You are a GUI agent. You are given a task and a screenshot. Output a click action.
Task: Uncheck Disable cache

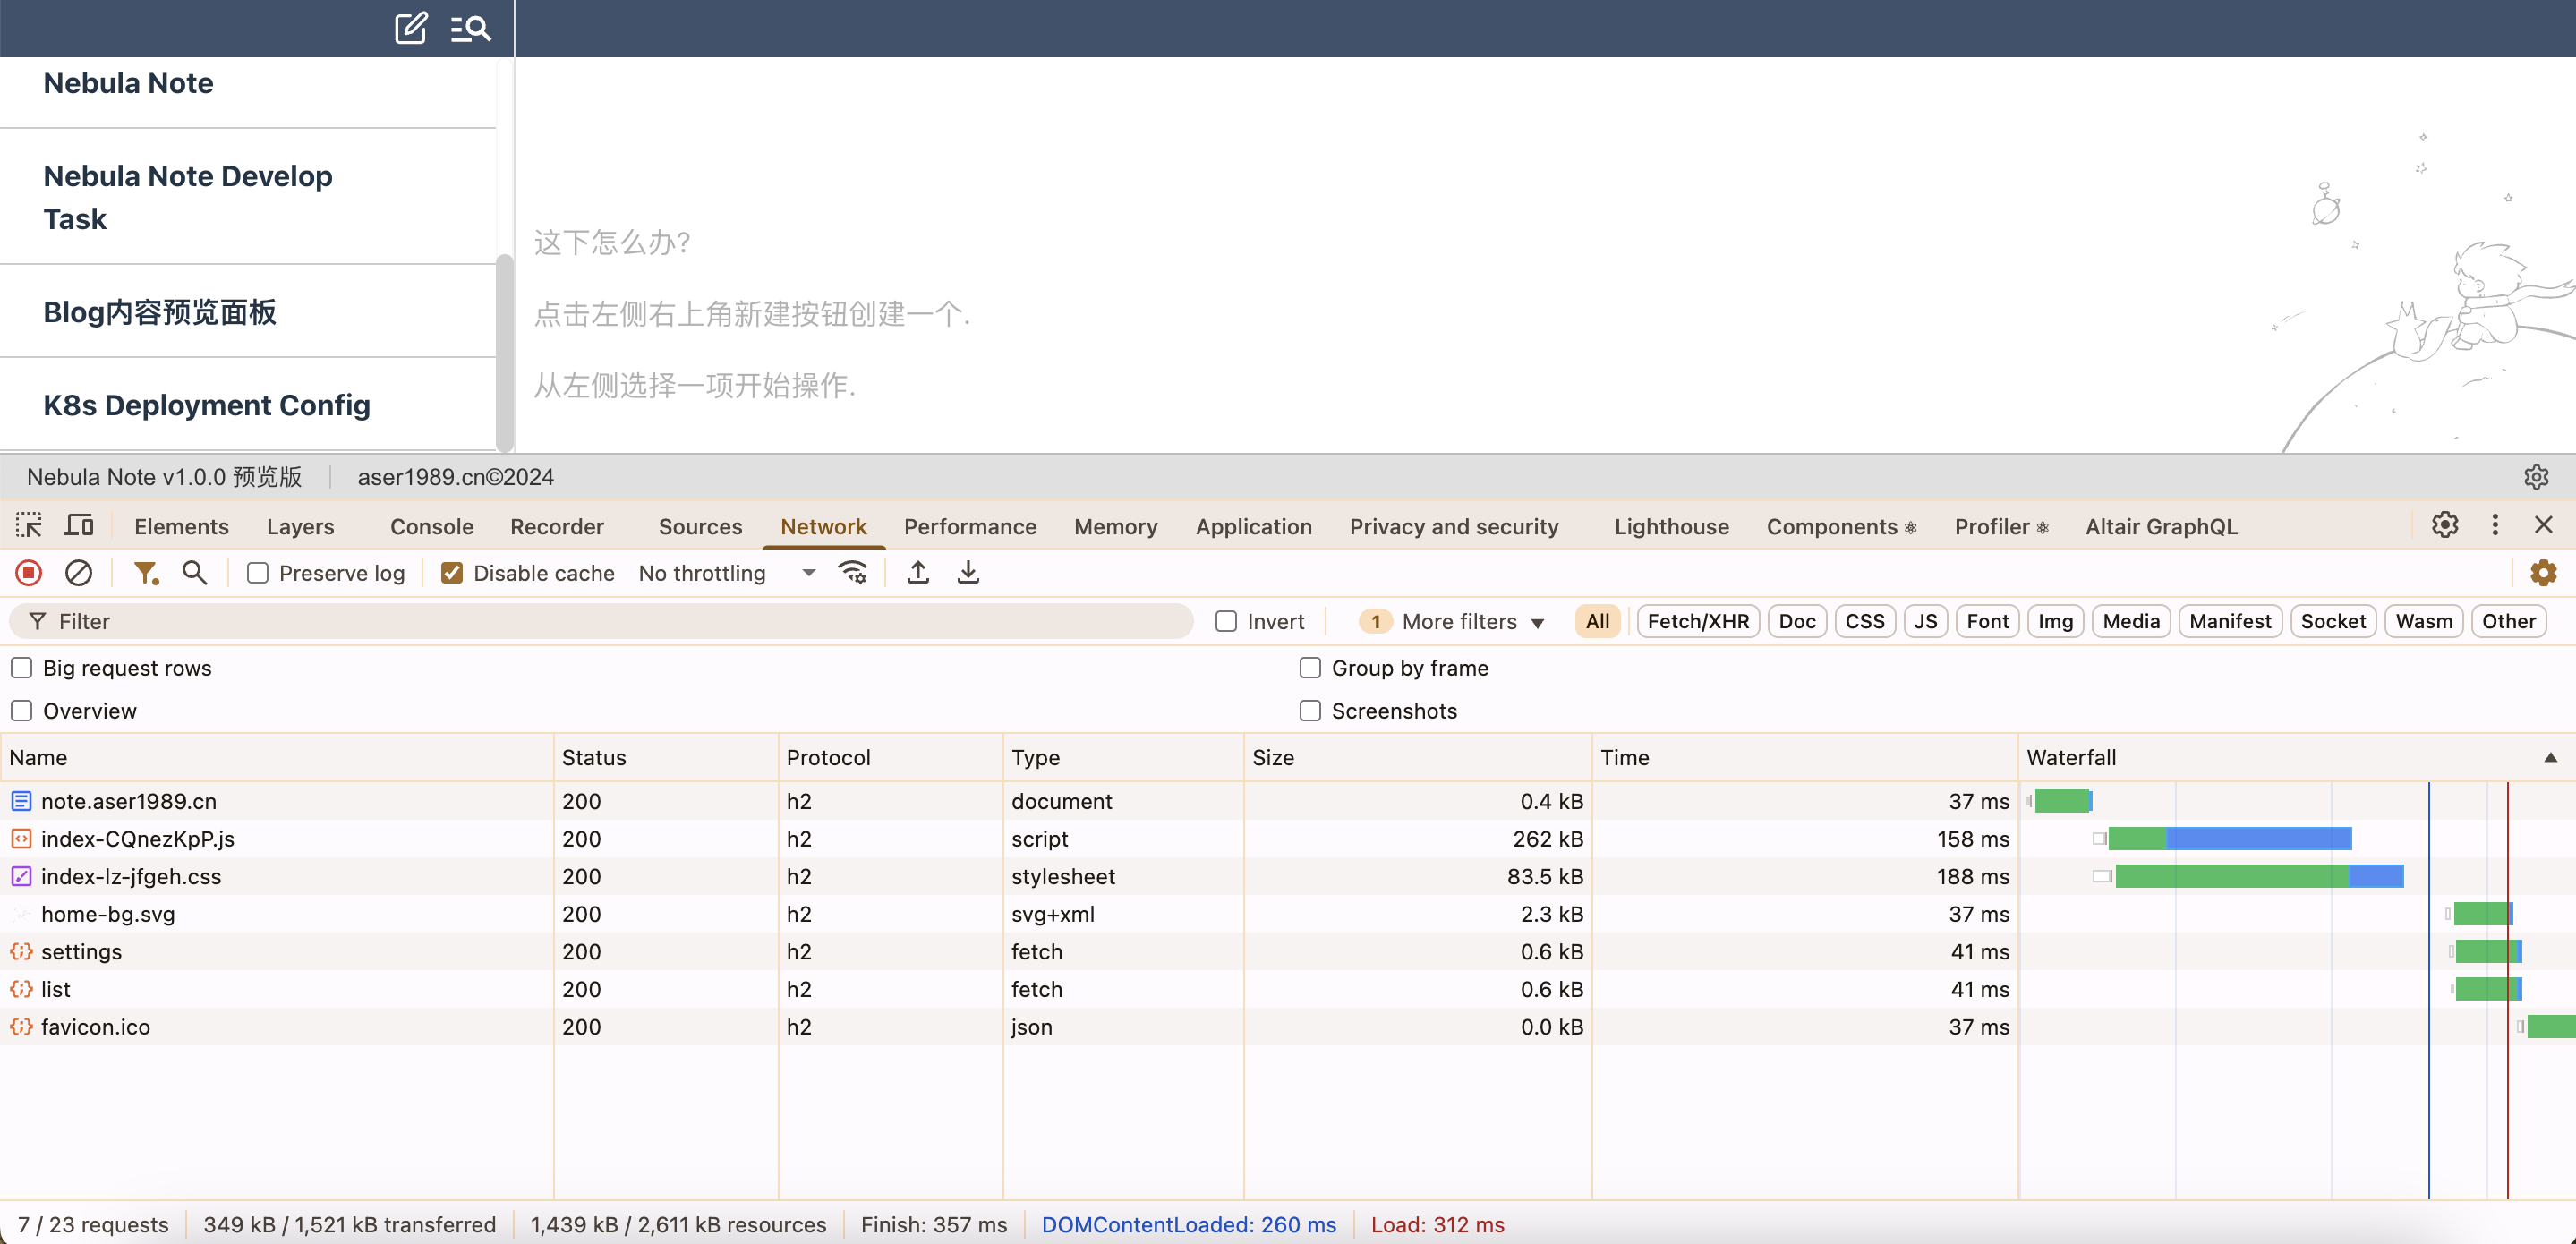point(452,573)
